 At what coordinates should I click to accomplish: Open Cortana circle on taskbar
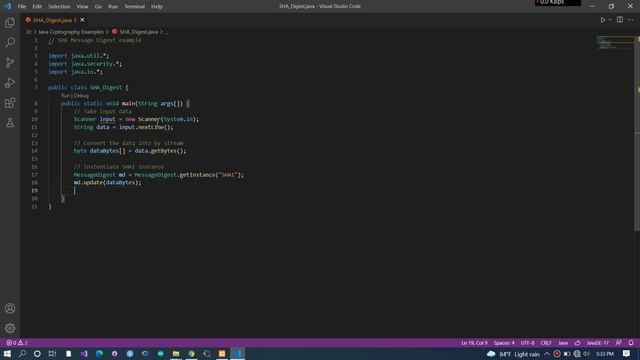click(37, 353)
